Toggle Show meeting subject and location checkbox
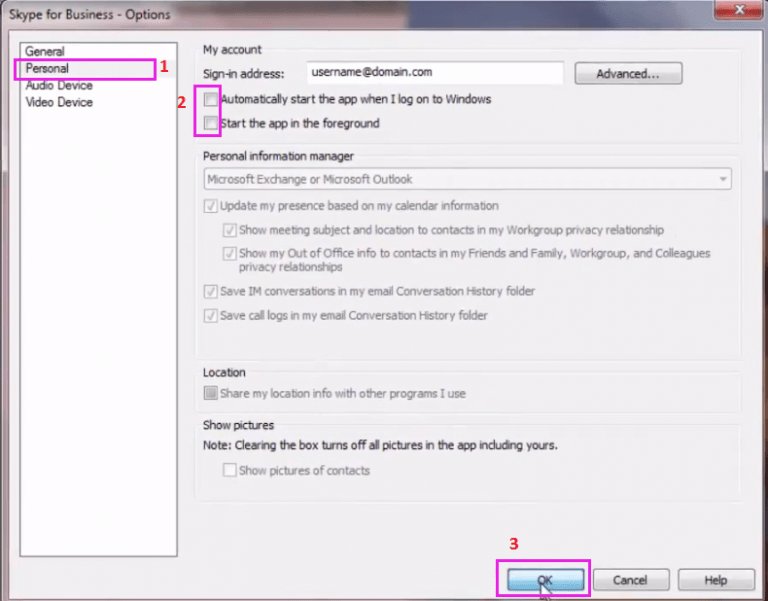 pyautogui.click(x=230, y=230)
